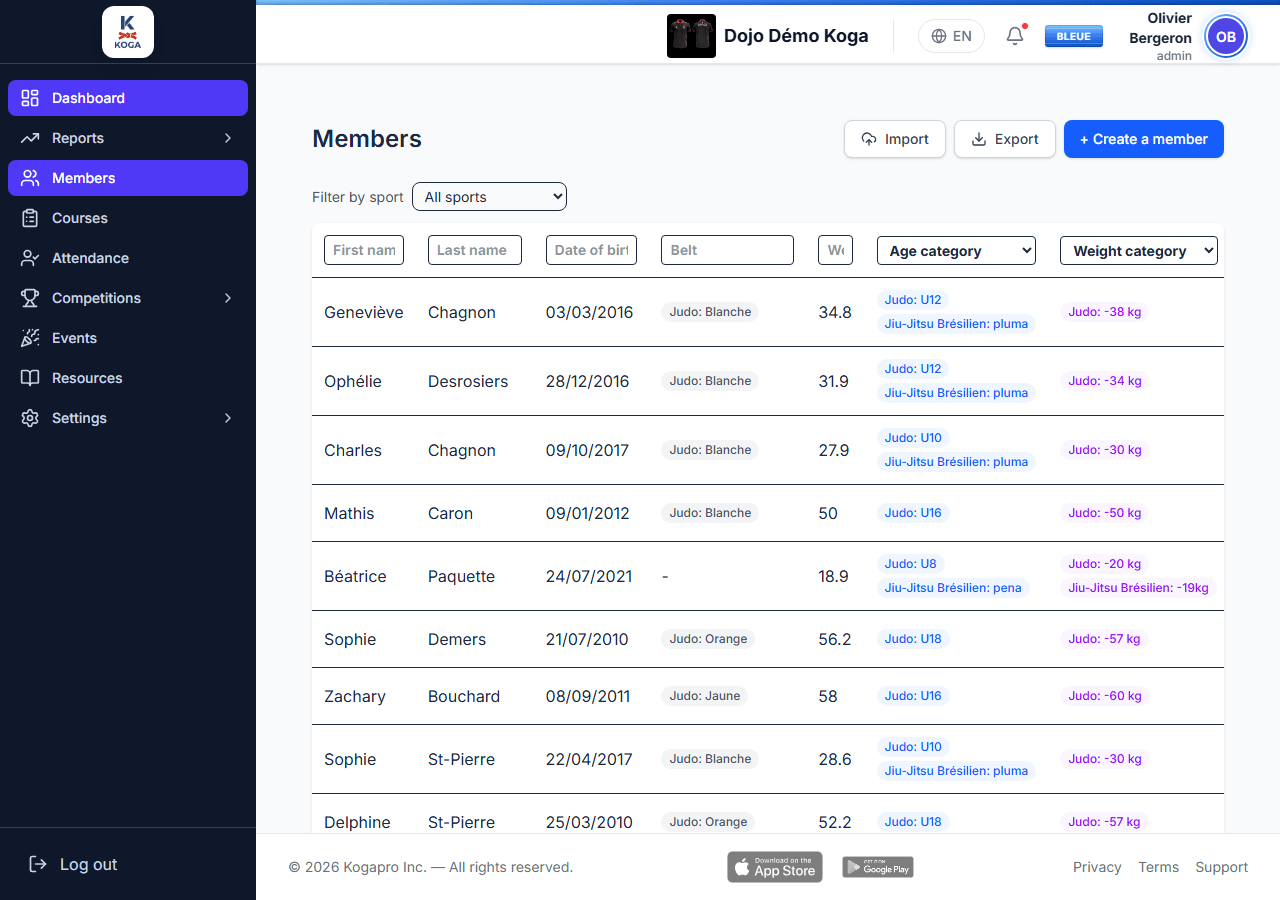Image resolution: width=1280 pixels, height=900 pixels.
Task: Open the notifications bell
Action: click(x=1015, y=36)
